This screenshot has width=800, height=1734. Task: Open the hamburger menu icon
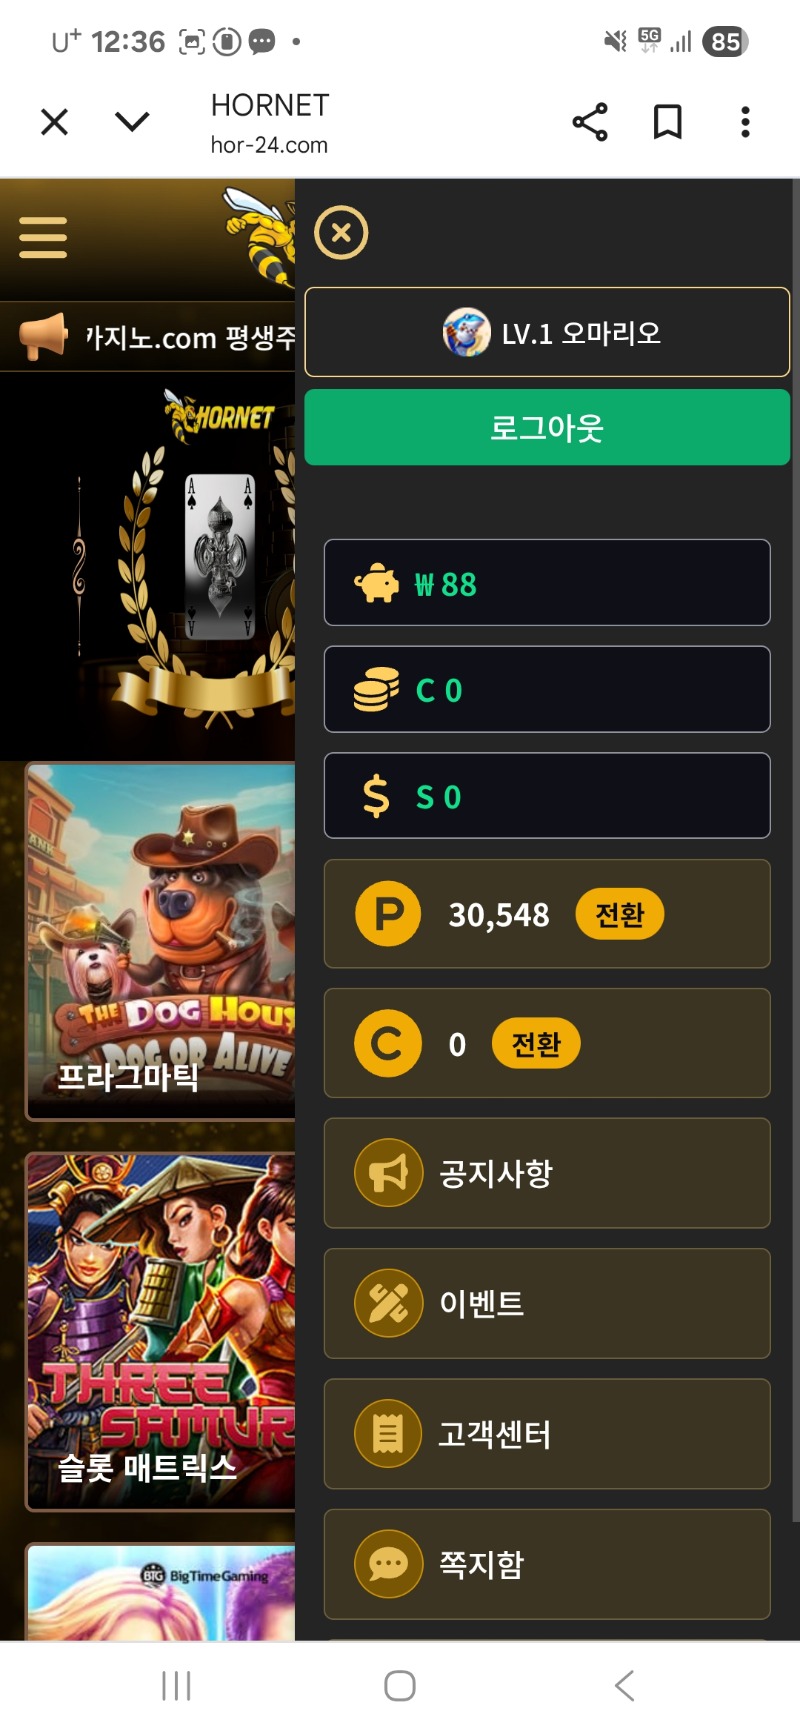[43, 238]
